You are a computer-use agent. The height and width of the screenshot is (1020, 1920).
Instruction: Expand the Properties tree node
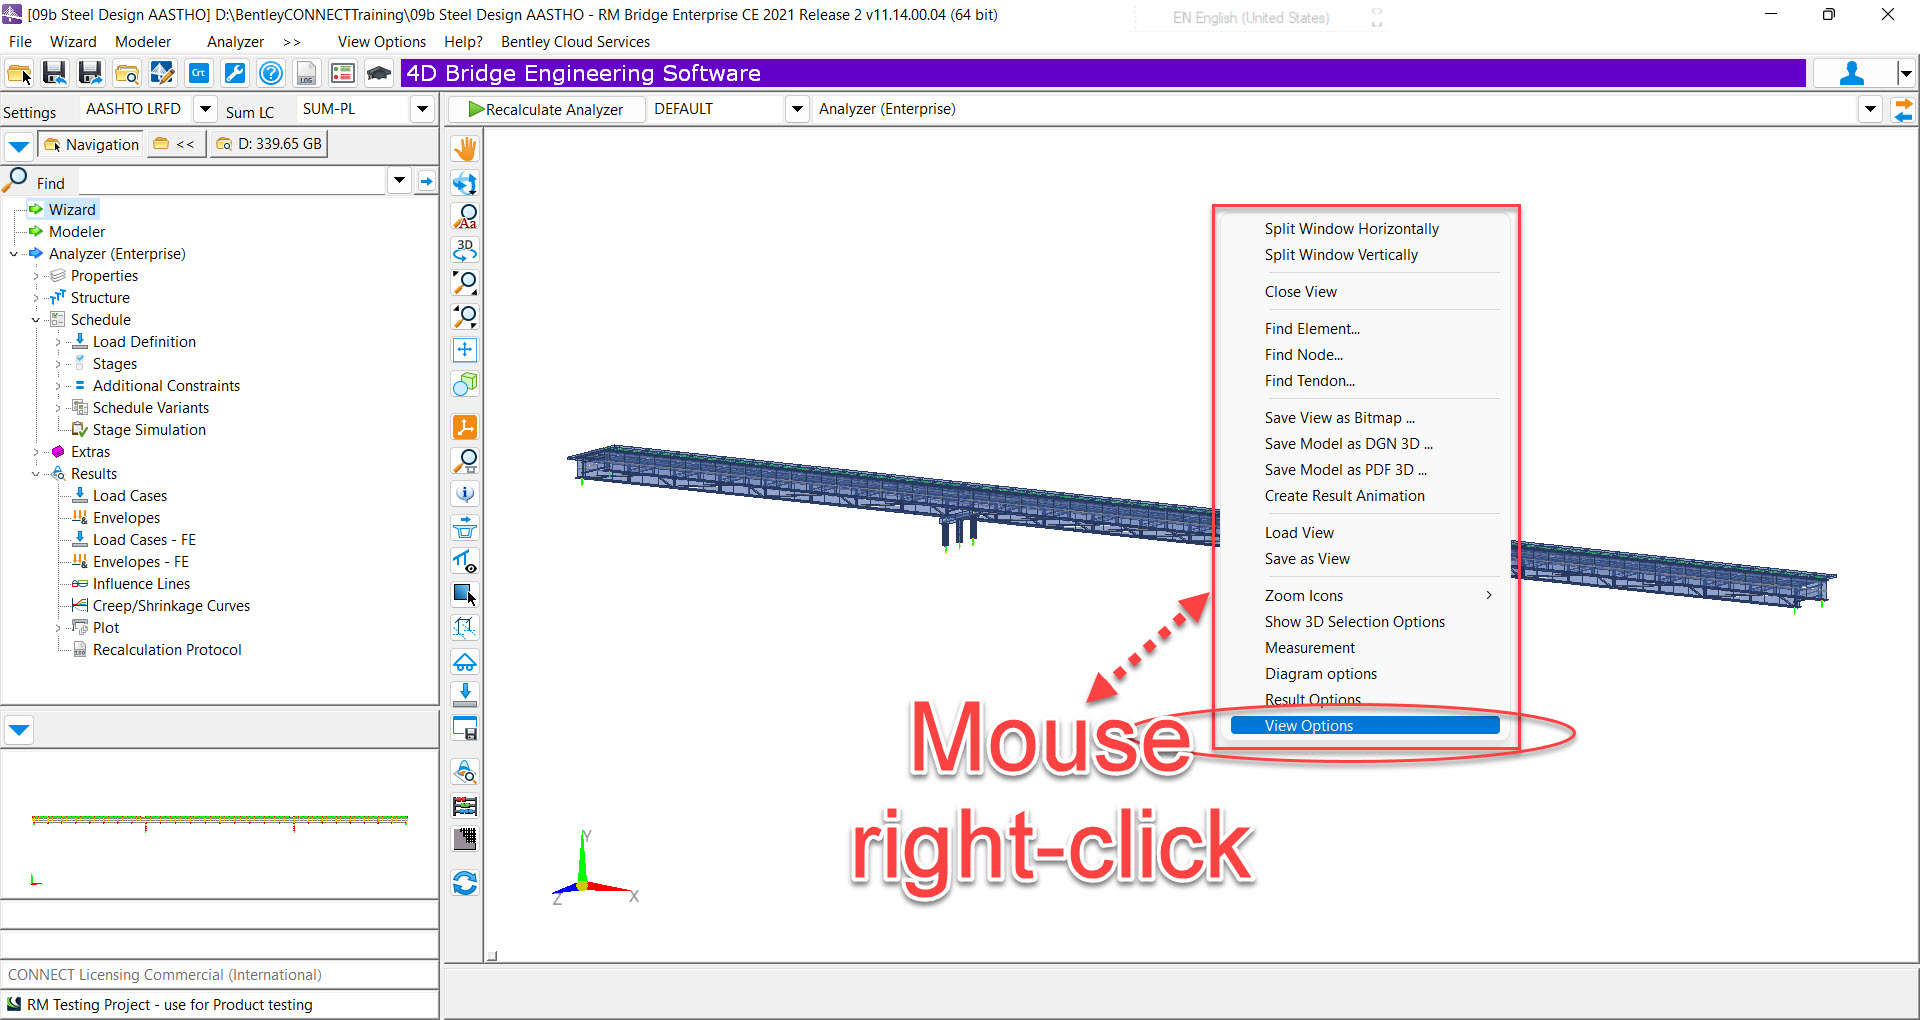pyautogui.click(x=36, y=276)
